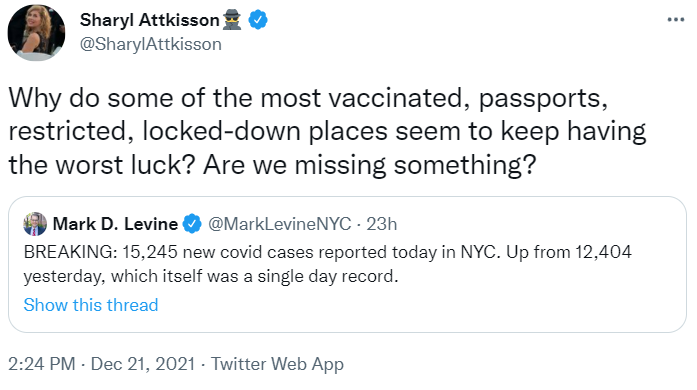Click the 2:24 PM tweet time
This screenshot has height=390, width=697.
[x=42, y=364]
